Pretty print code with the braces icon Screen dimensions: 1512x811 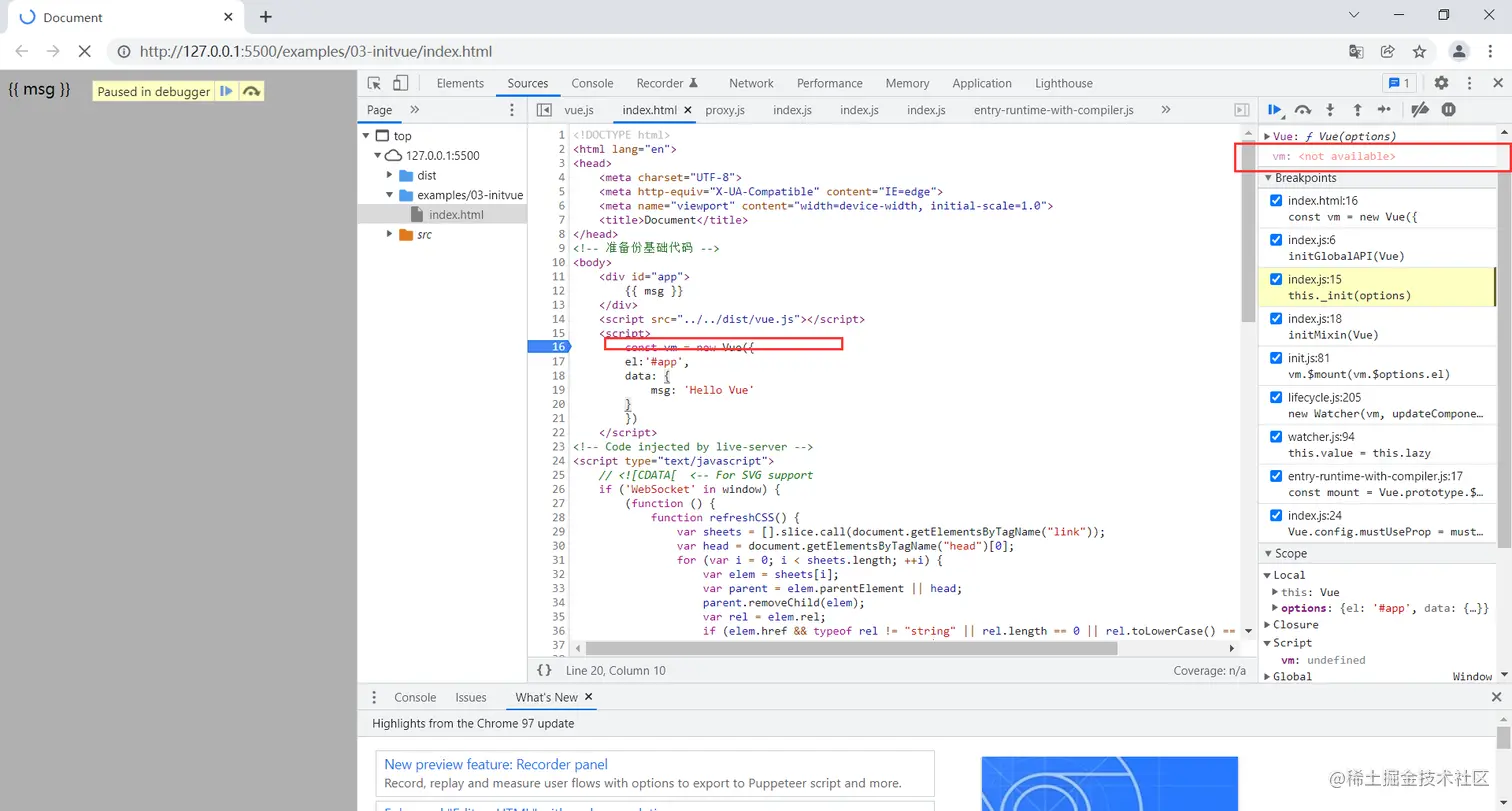(x=544, y=670)
